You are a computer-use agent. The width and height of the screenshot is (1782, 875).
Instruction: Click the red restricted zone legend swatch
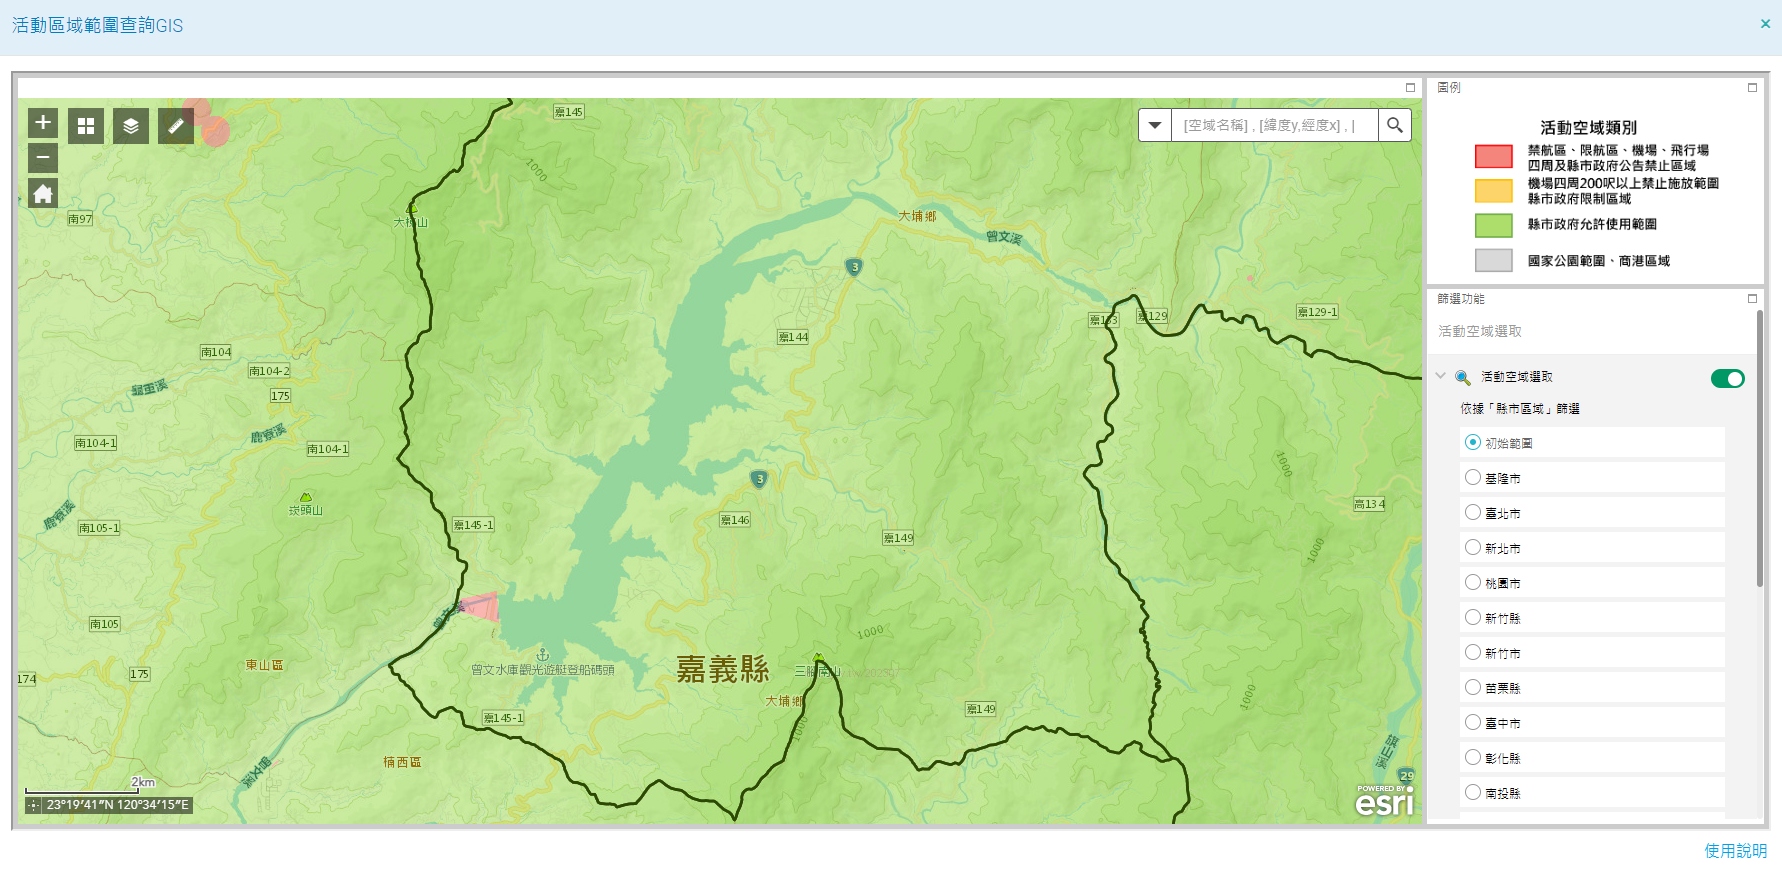pyautogui.click(x=1493, y=157)
